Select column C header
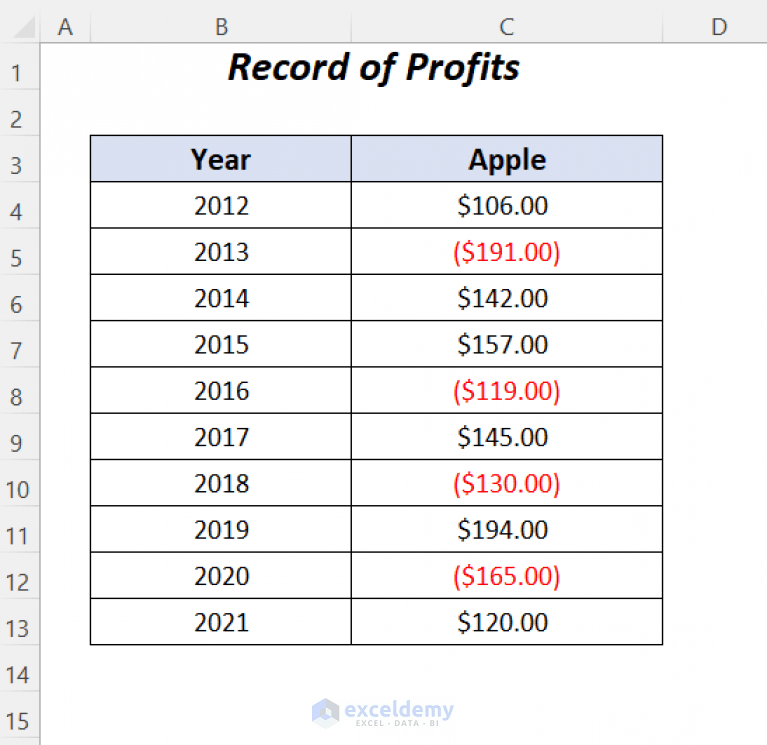 pos(507,27)
